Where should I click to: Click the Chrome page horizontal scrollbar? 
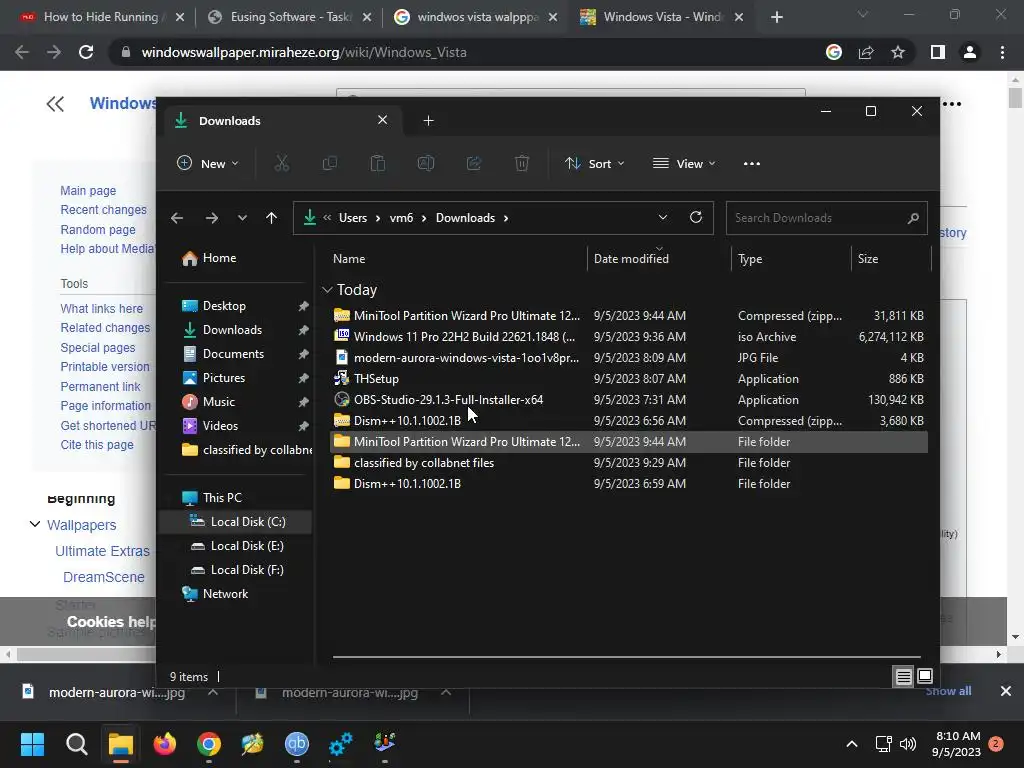(502, 654)
